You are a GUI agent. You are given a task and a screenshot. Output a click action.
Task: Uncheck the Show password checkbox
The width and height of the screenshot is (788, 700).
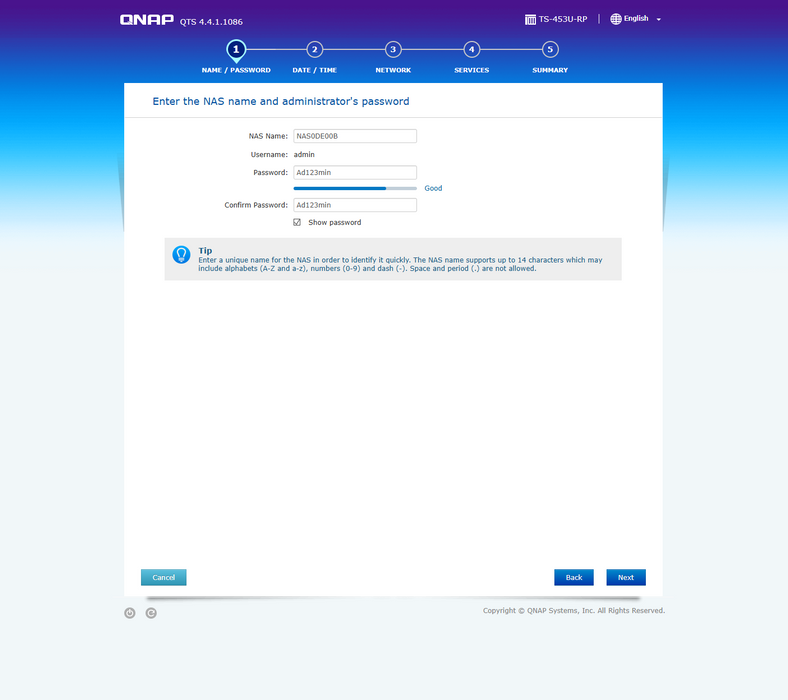coord(297,222)
